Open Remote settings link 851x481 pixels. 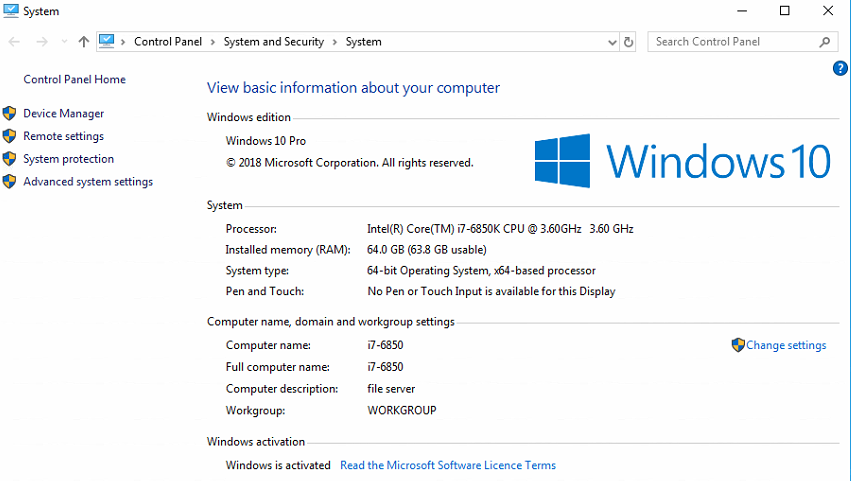click(x=63, y=136)
